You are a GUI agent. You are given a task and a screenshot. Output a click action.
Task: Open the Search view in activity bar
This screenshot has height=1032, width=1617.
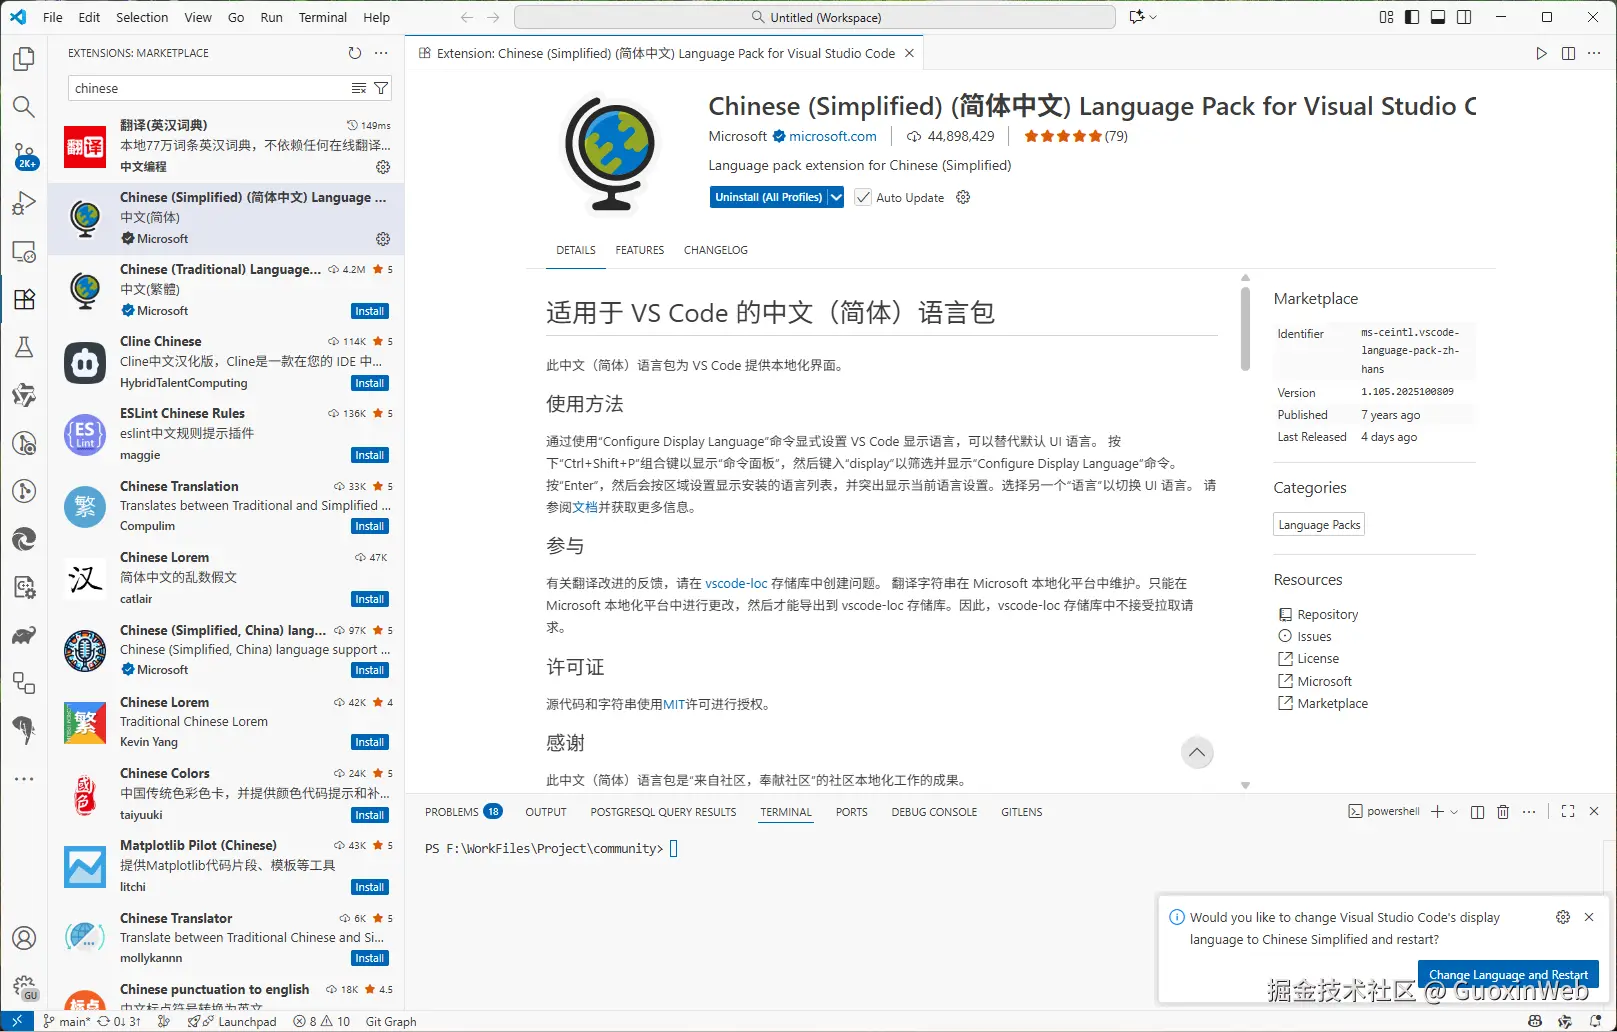[x=24, y=107]
